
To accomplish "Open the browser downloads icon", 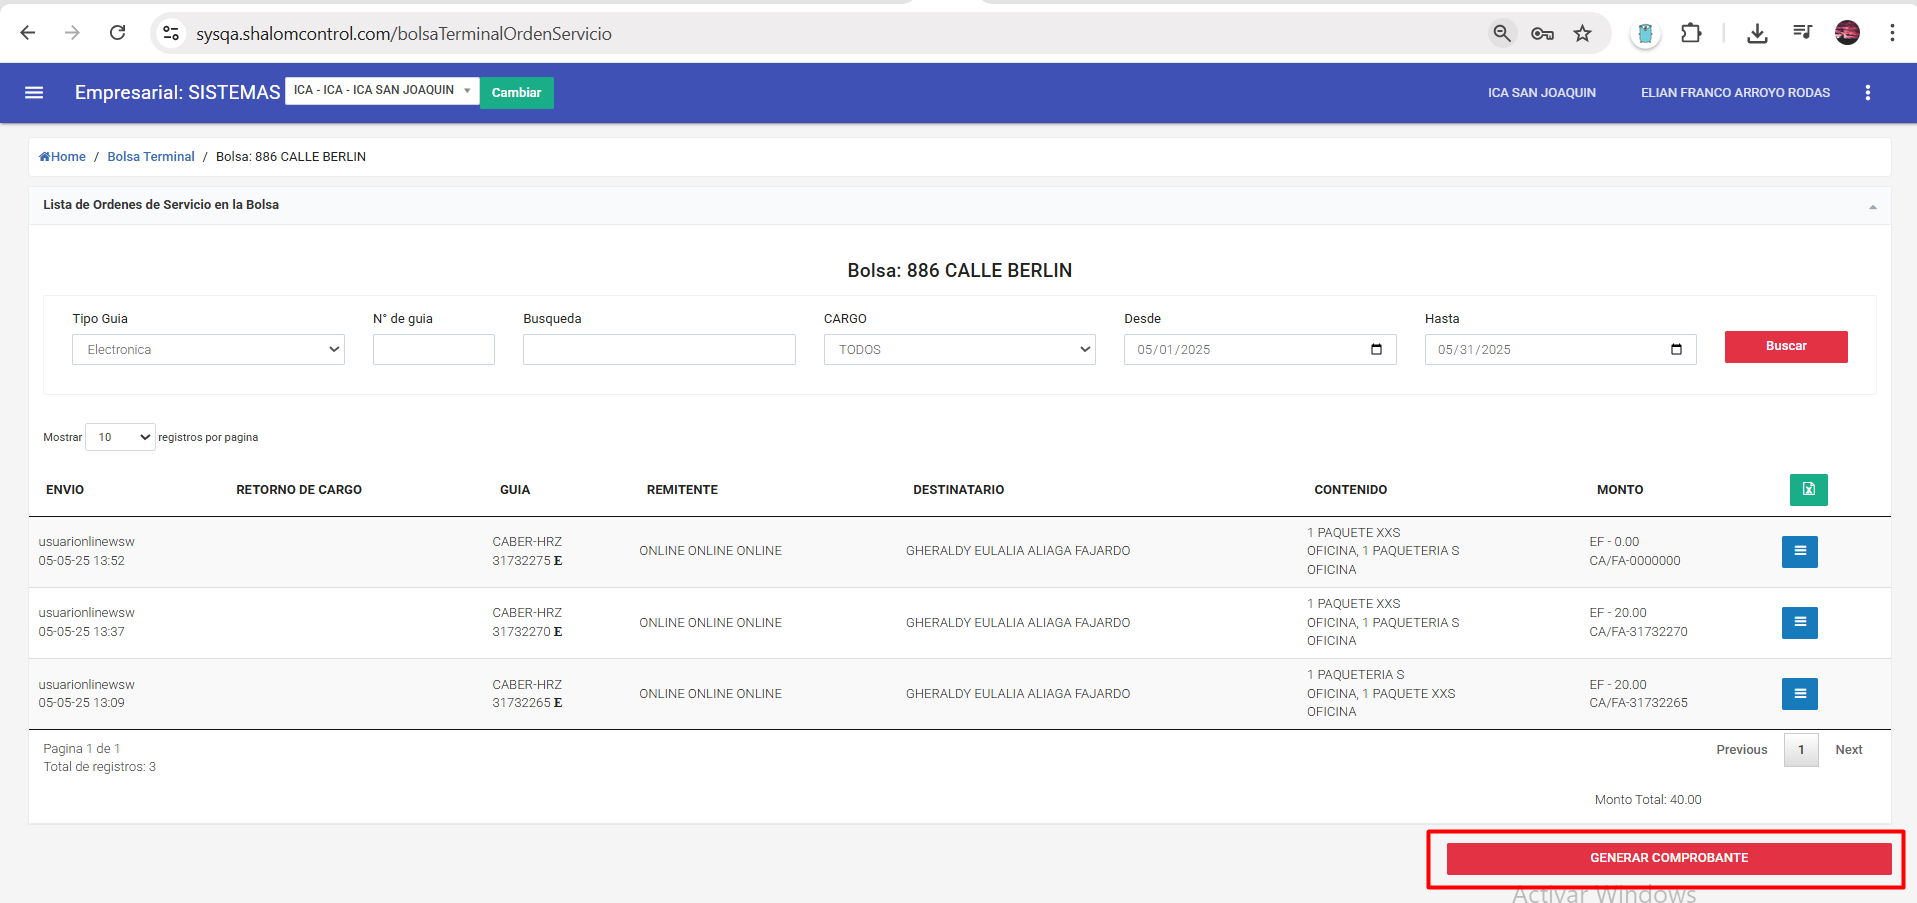I will (1756, 34).
